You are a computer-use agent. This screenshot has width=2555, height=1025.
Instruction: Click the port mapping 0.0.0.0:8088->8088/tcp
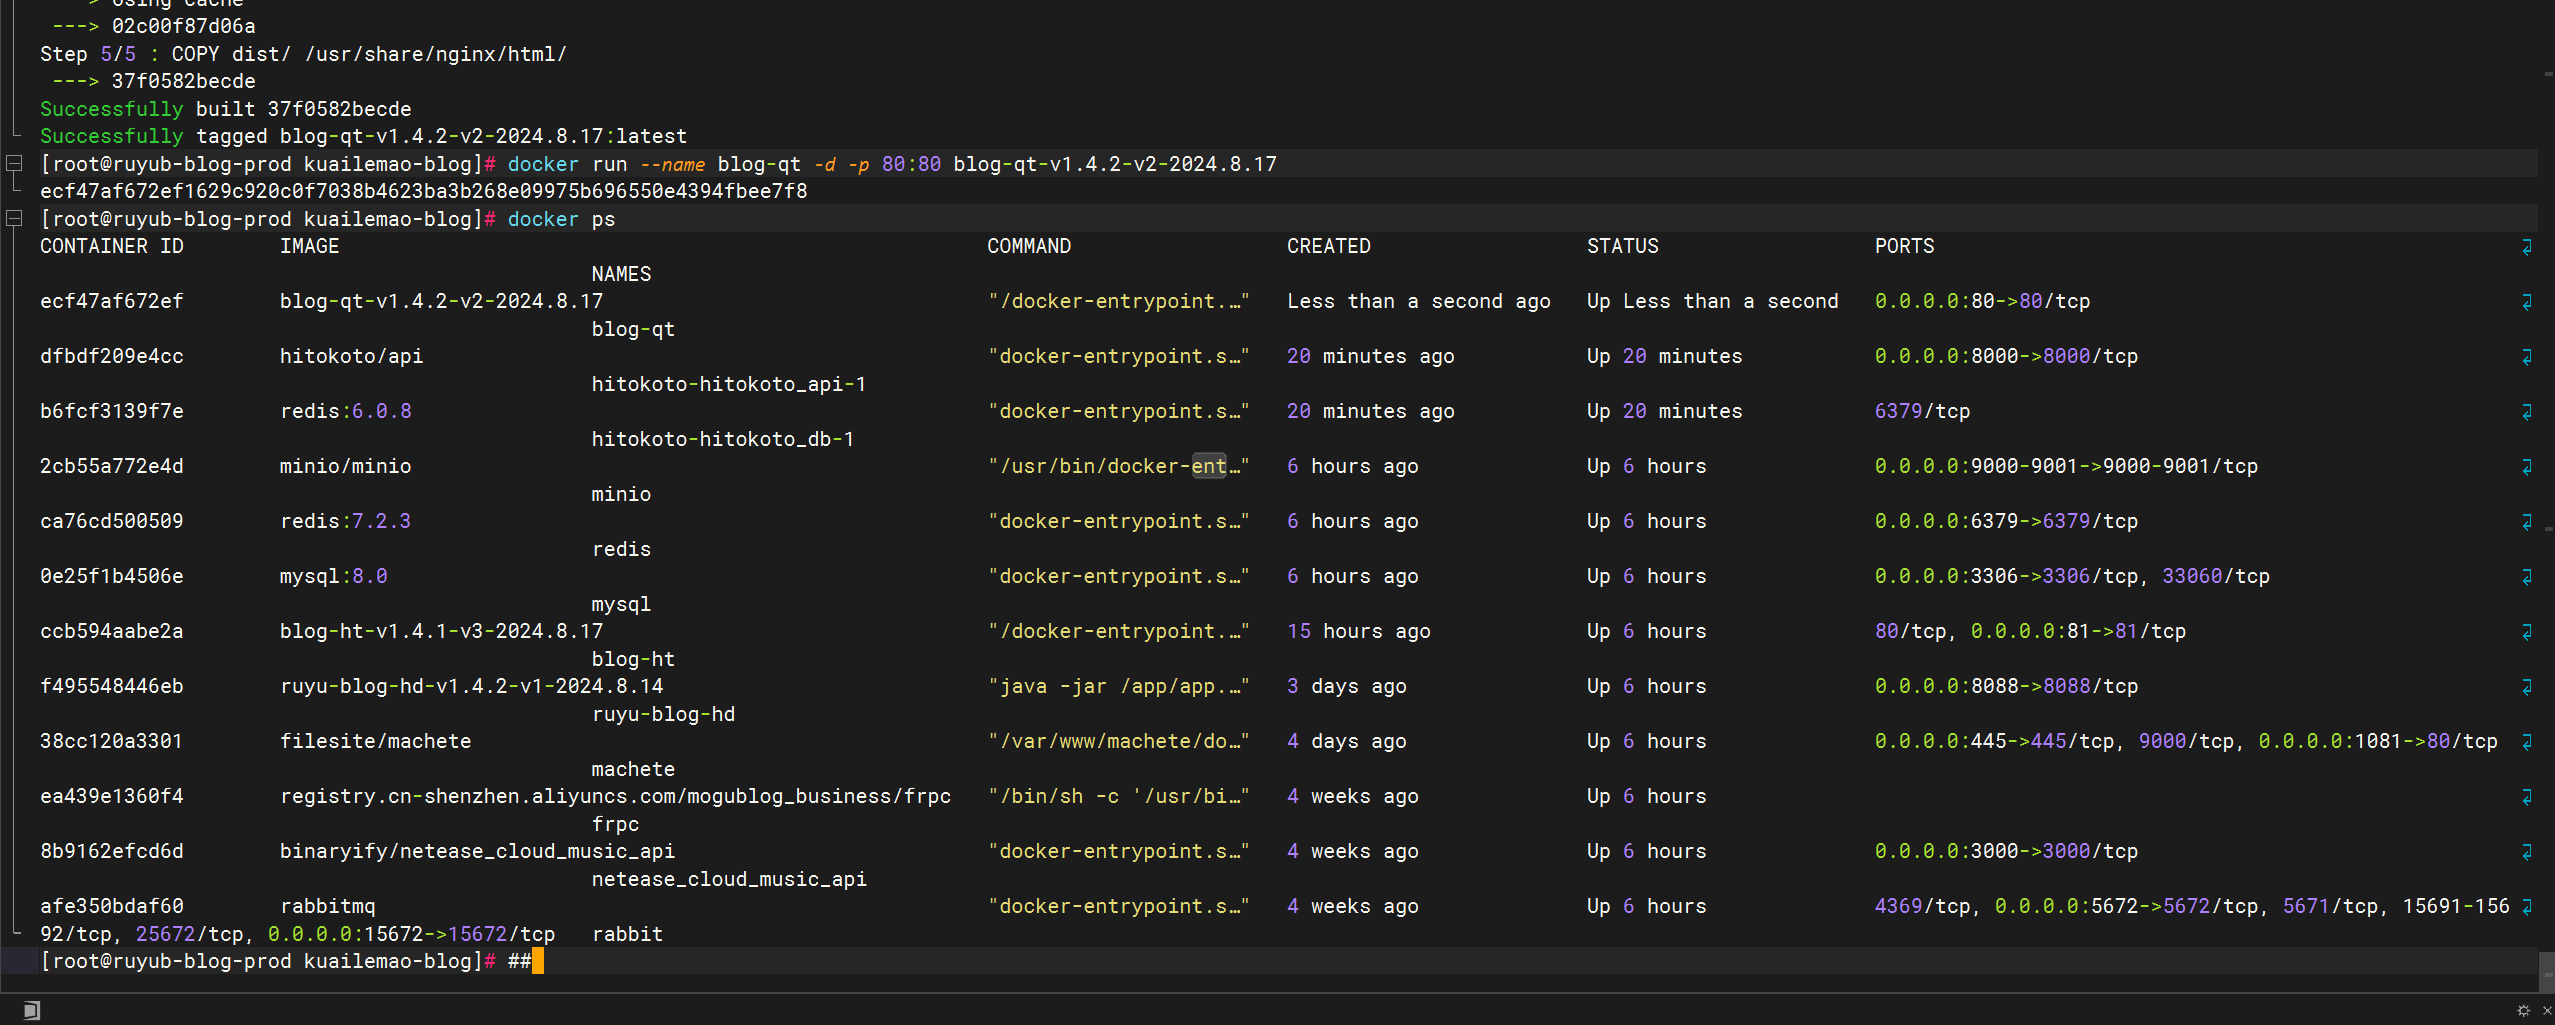(x=2006, y=686)
